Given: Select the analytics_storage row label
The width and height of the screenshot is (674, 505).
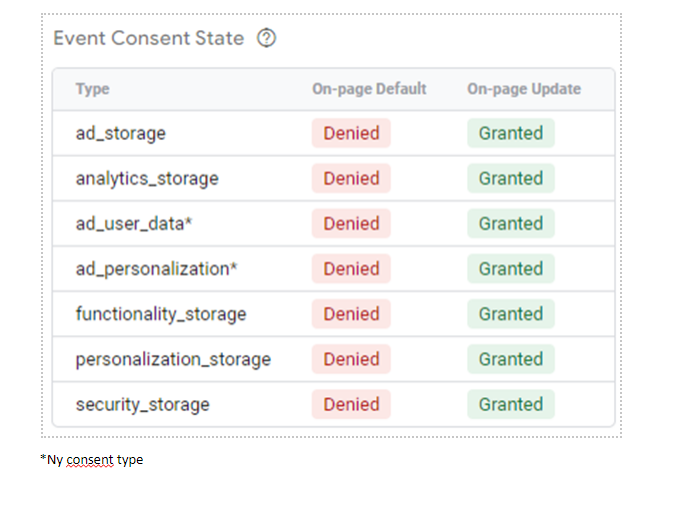Looking at the screenshot, I should click(x=147, y=179).
